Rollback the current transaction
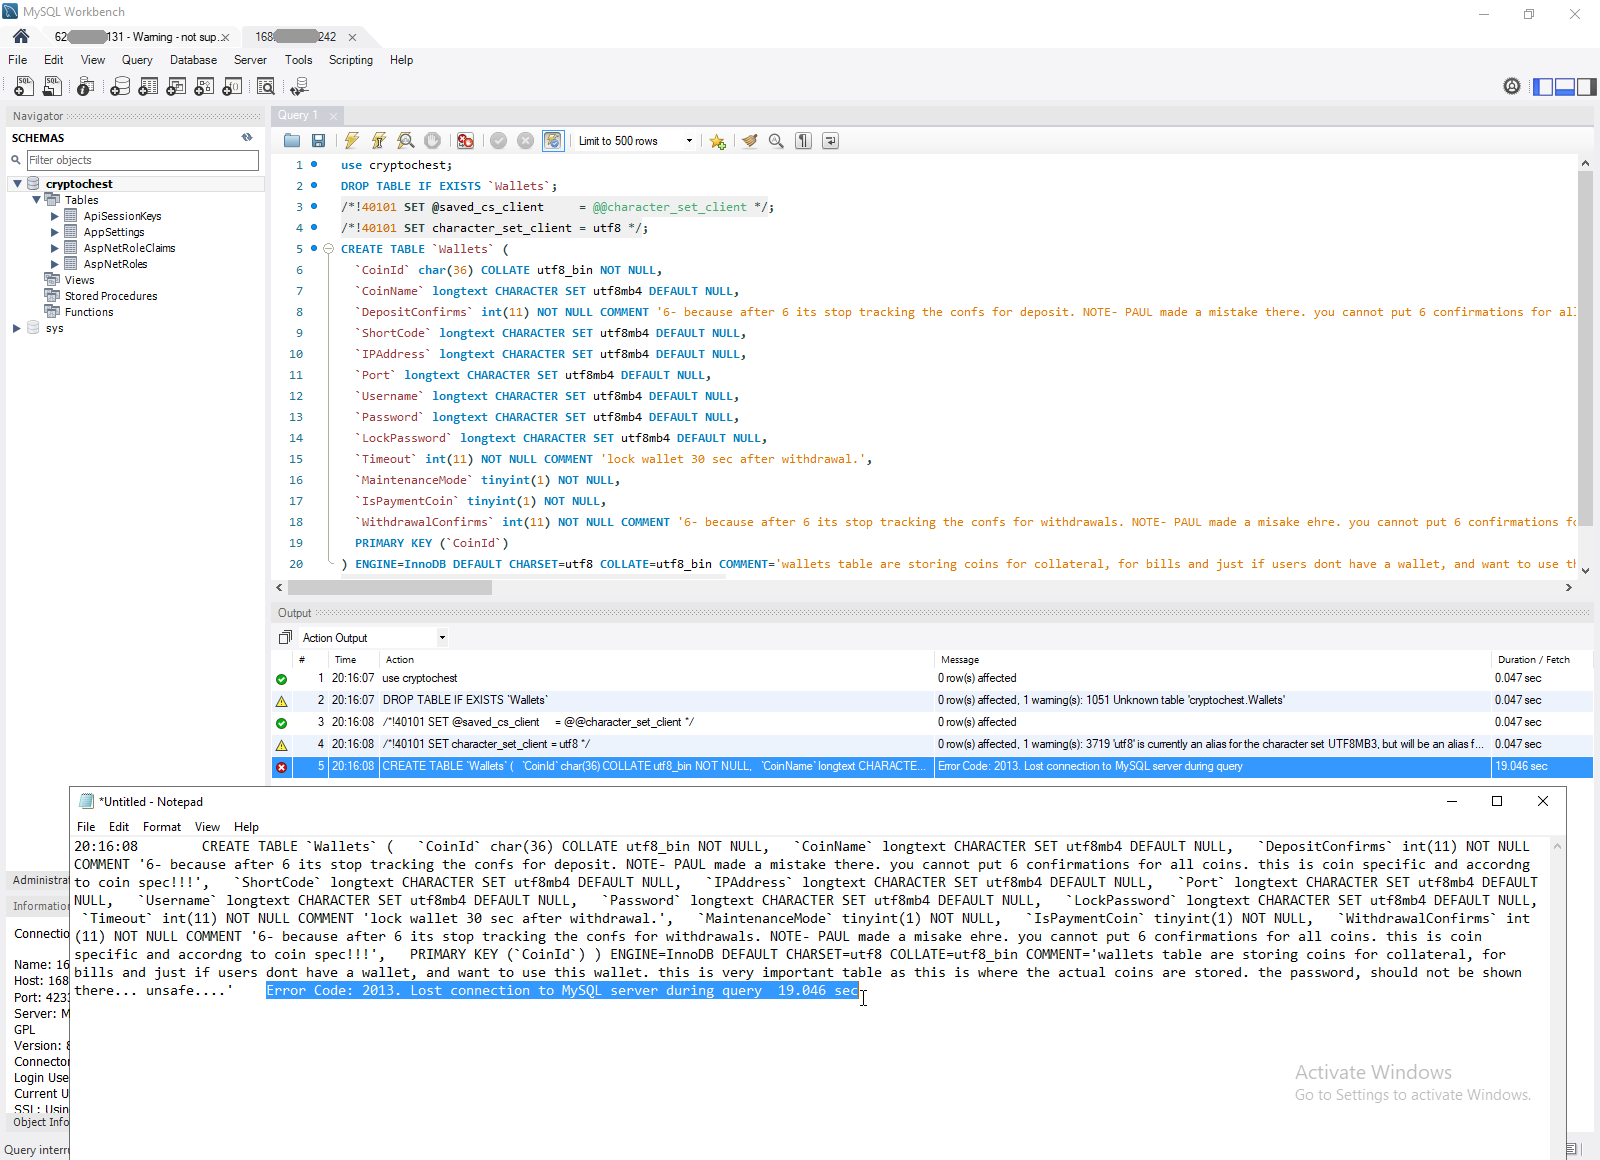The image size is (1600, 1160). pyautogui.click(x=525, y=141)
